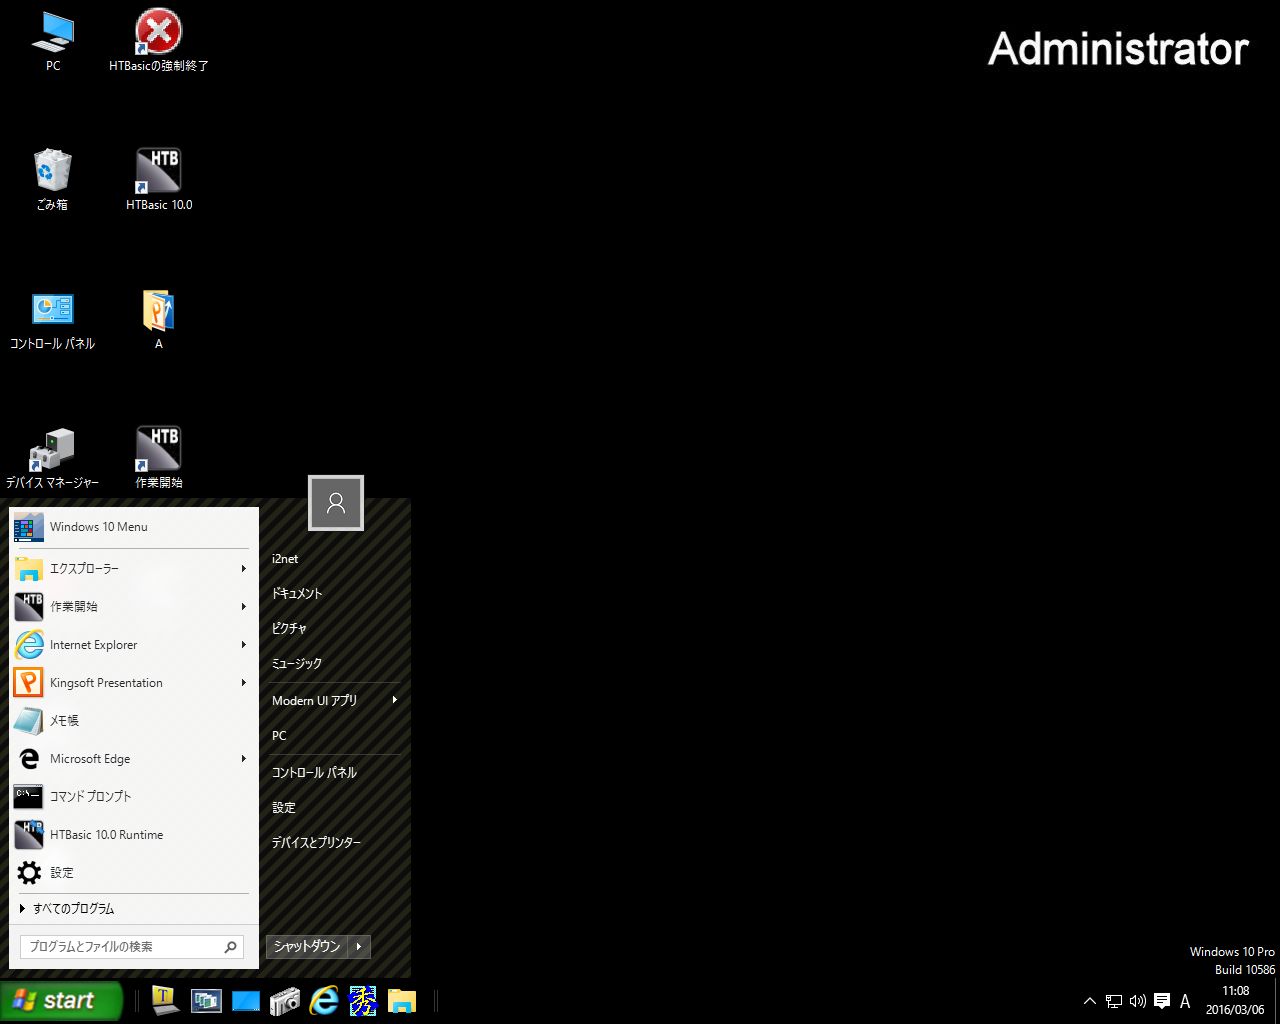Expand Internet Explorer jump list arrow
Viewport: 1280px width, 1024px height.
click(243, 645)
